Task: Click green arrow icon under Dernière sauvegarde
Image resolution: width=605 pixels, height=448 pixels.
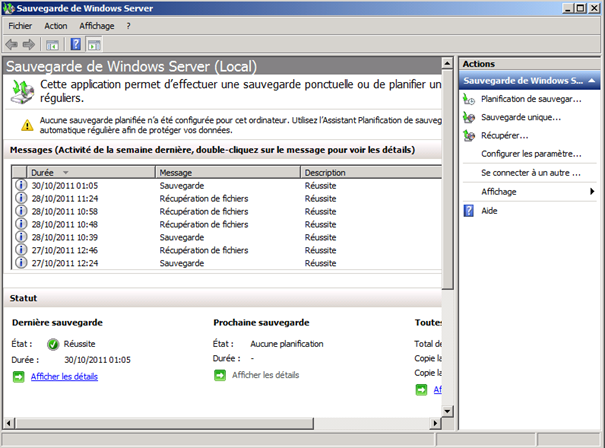Action: coord(18,377)
